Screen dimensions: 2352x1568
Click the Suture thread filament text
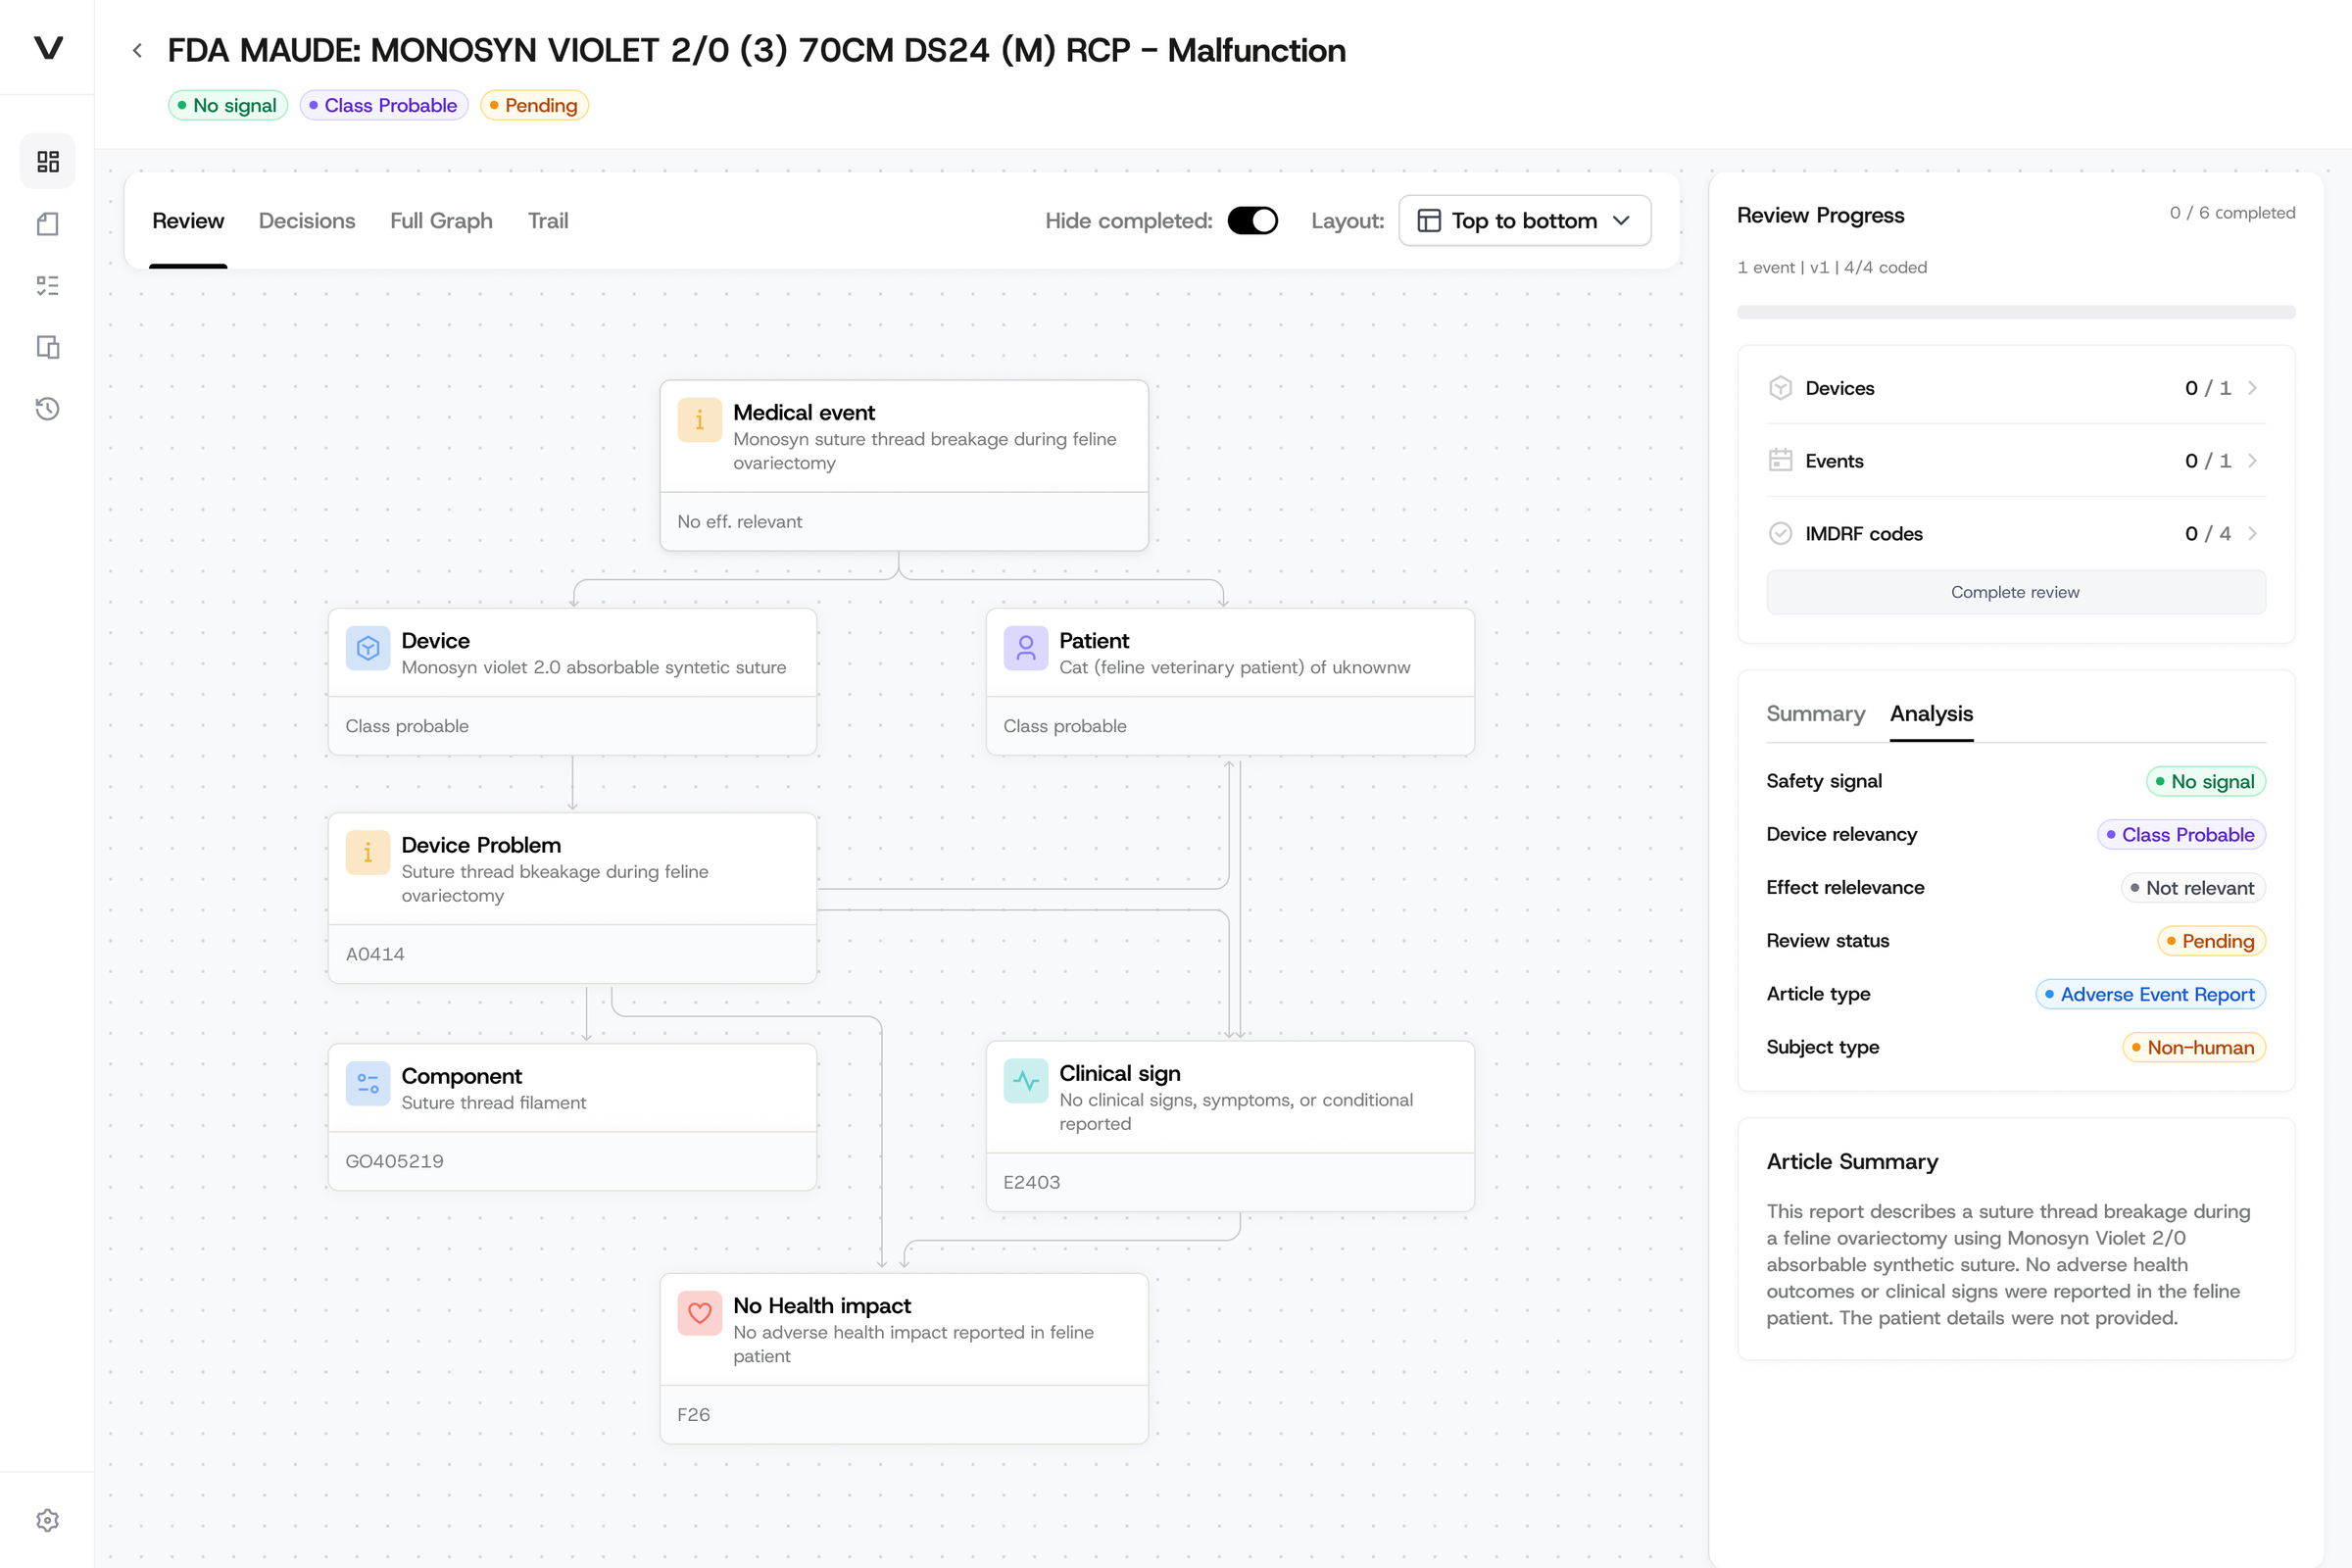click(494, 1102)
